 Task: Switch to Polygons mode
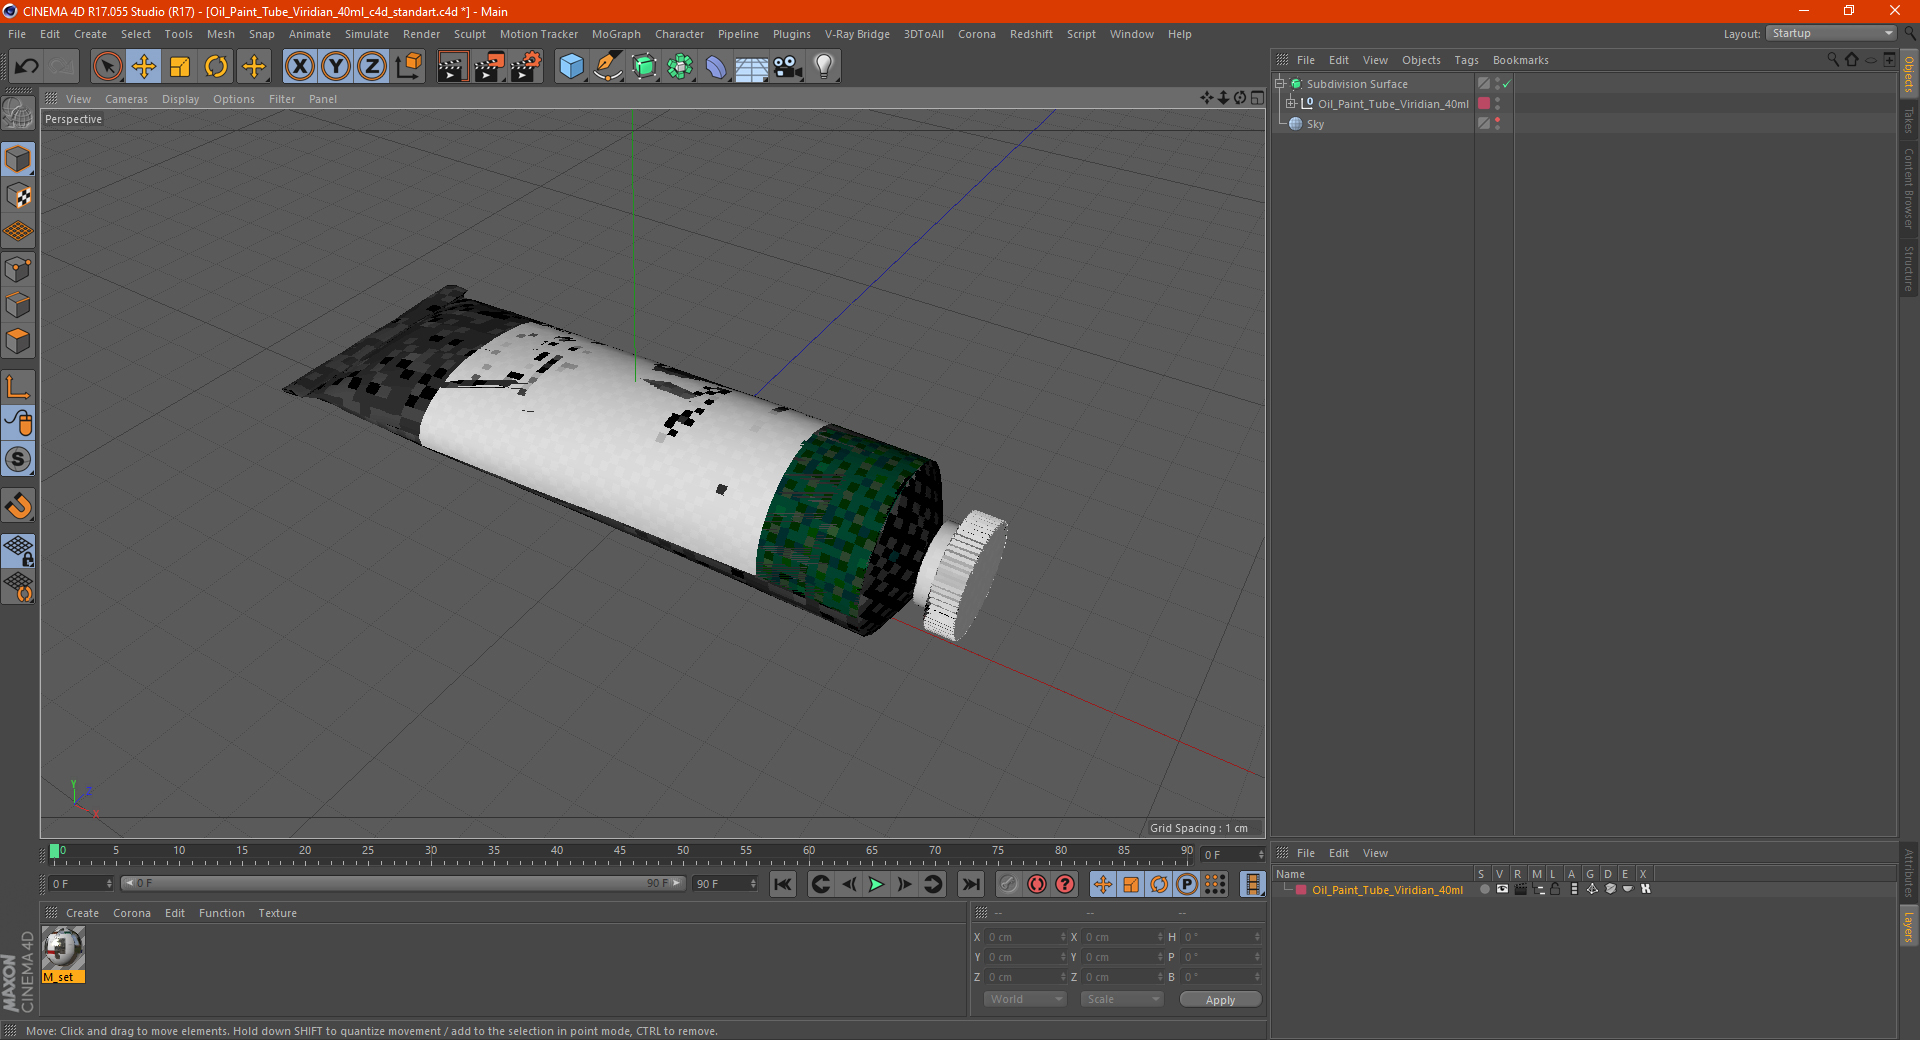coord(18,341)
